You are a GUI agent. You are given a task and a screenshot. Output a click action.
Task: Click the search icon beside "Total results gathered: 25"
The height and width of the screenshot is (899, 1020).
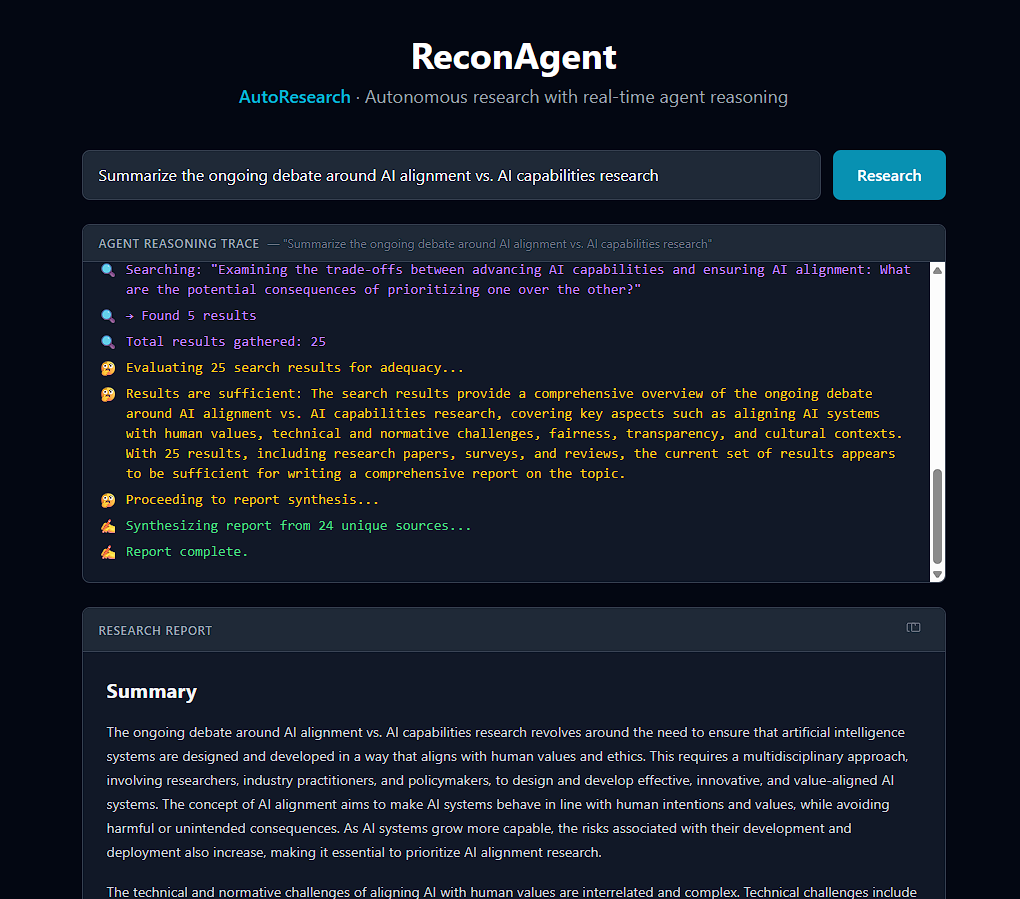pos(108,341)
